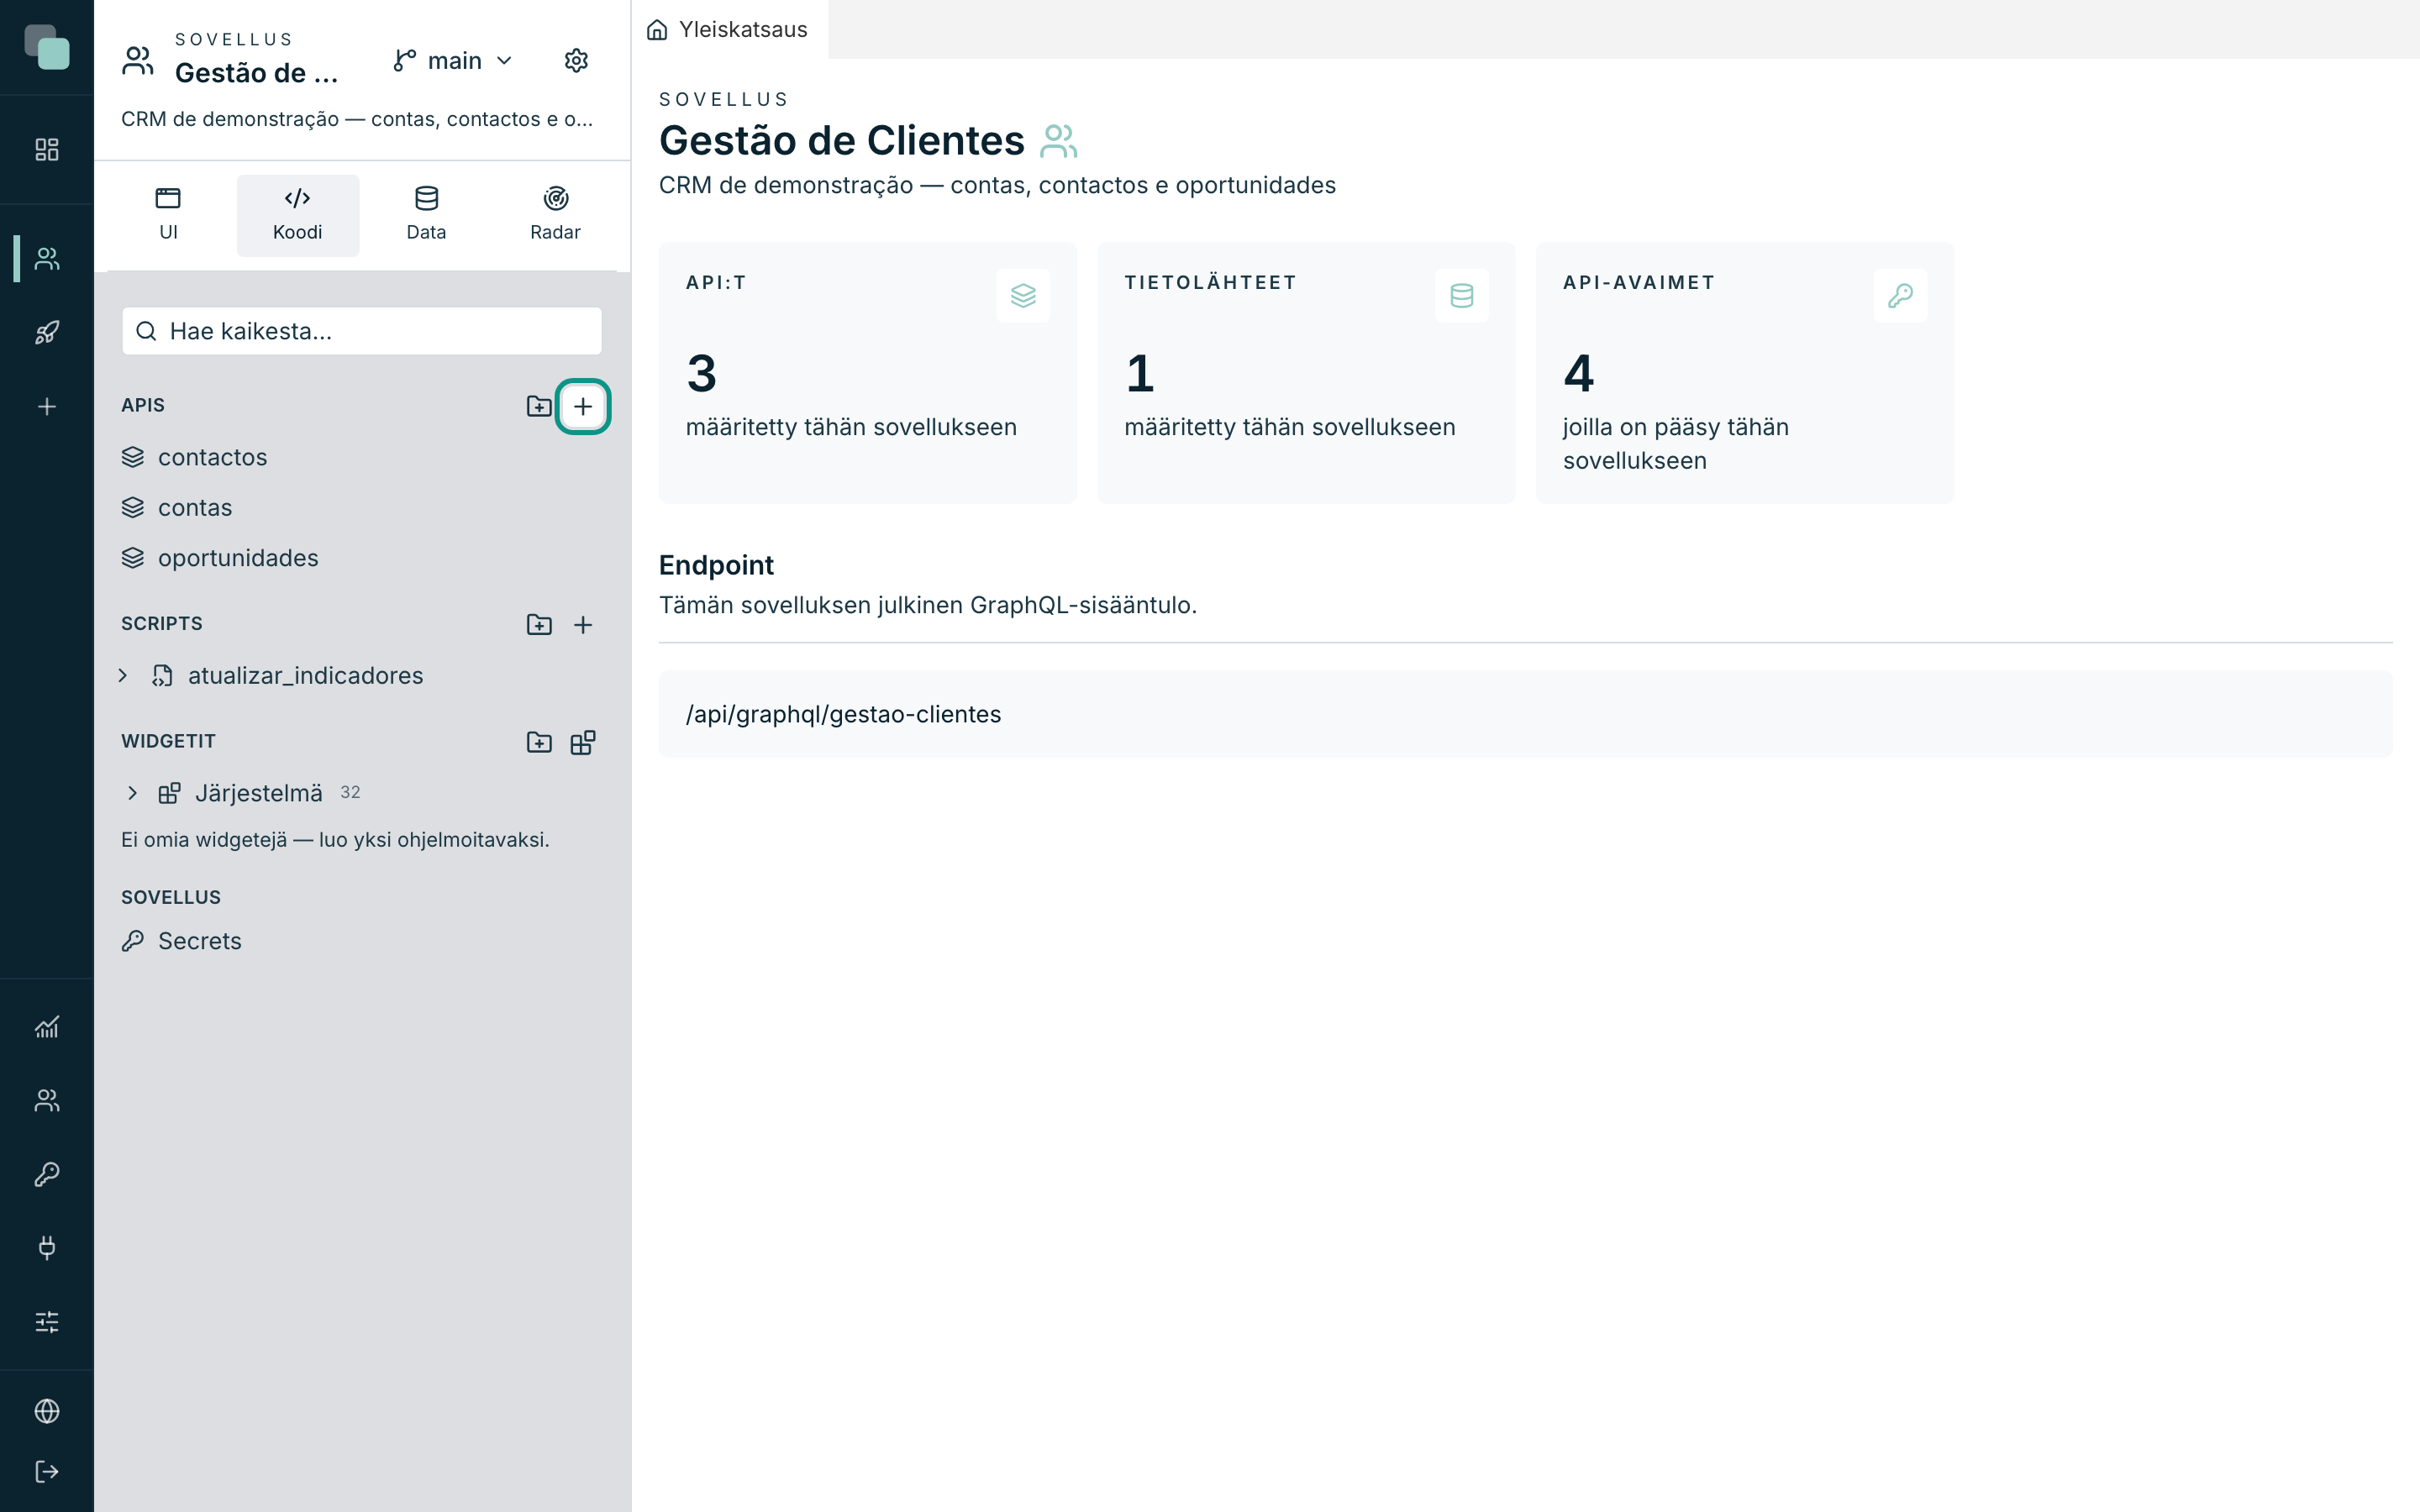Click the users icon beside Gestão de Clientes title

click(x=1058, y=141)
